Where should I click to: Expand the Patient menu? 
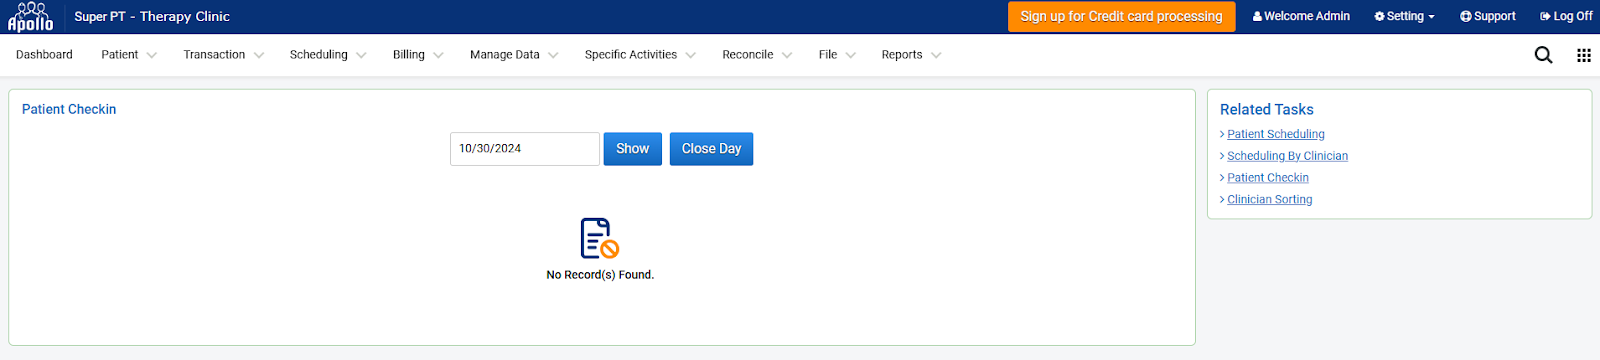(129, 55)
